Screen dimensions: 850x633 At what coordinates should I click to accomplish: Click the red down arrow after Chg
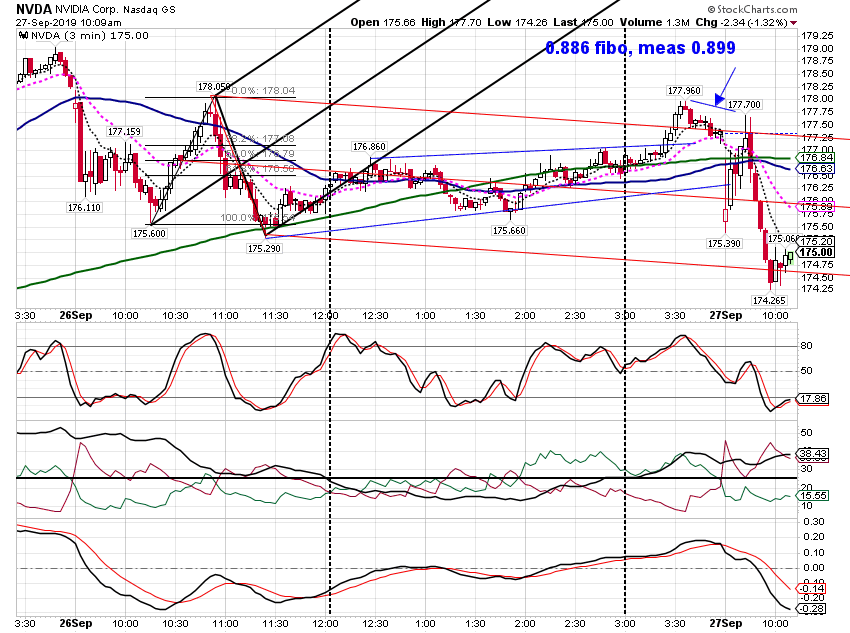[794, 23]
